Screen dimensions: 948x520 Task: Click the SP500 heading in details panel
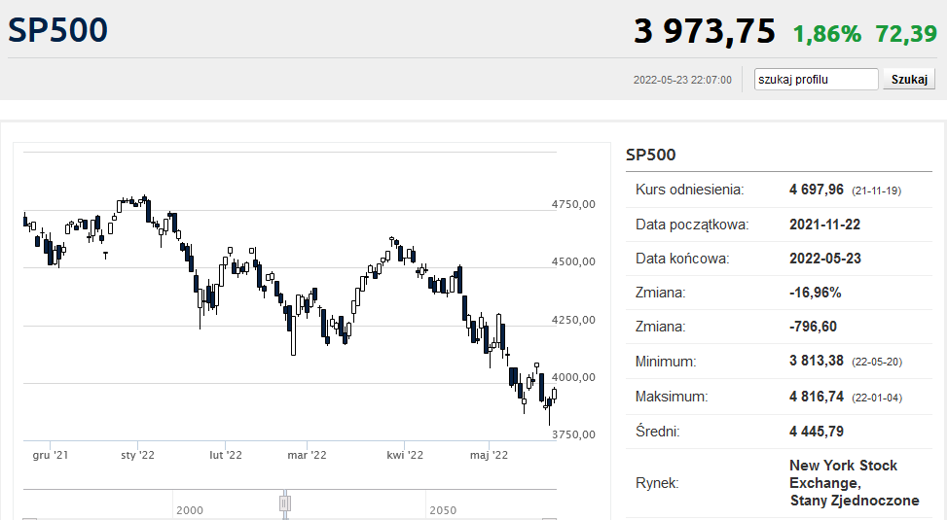(651, 155)
